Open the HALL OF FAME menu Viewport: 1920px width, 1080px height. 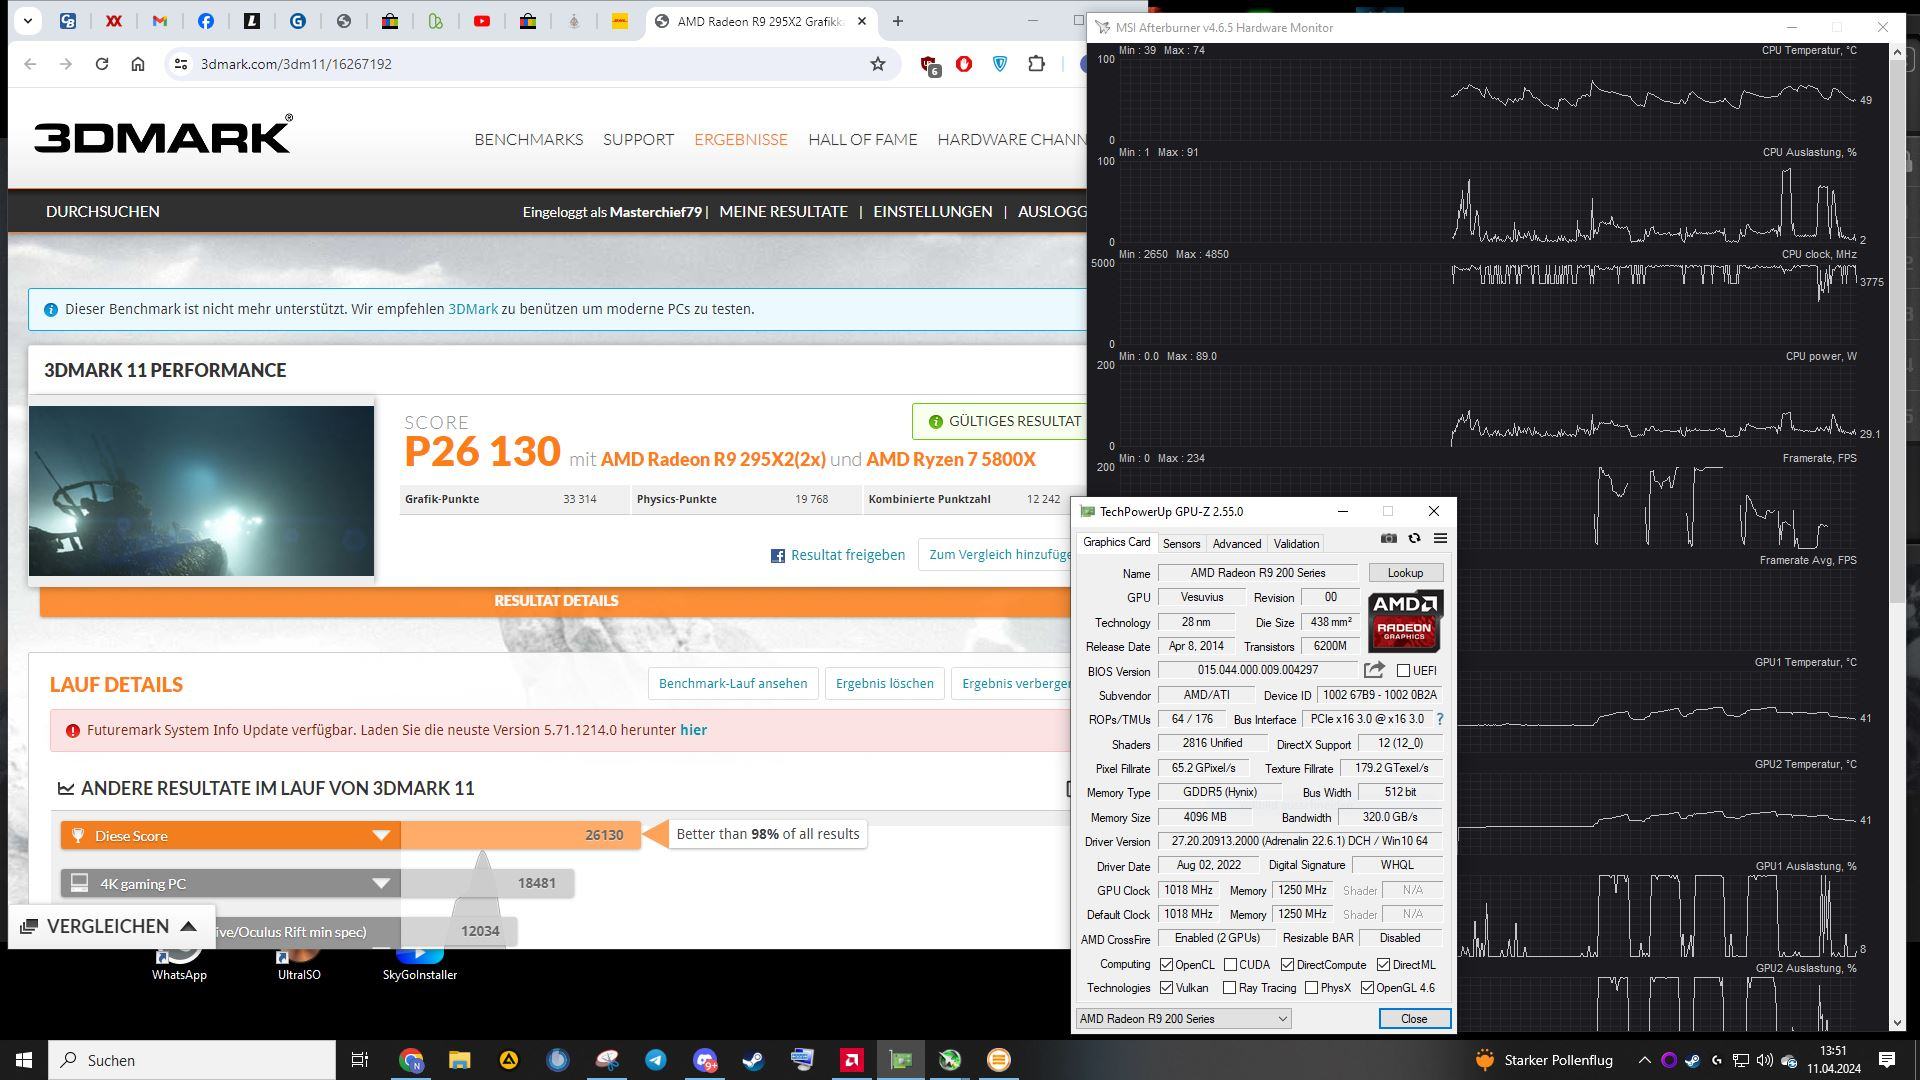(x=862, y=140)
